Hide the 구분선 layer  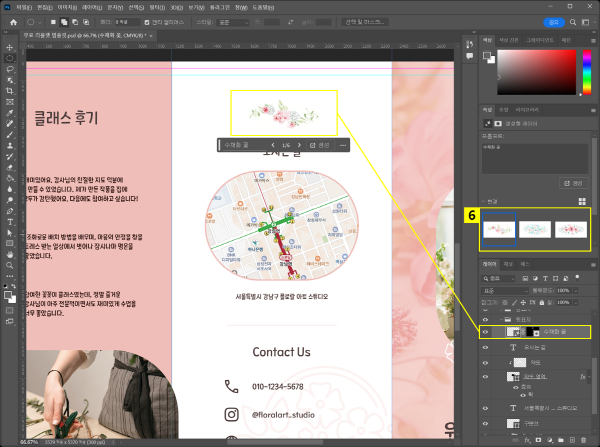pyautogui.click(x=487, y=423)
